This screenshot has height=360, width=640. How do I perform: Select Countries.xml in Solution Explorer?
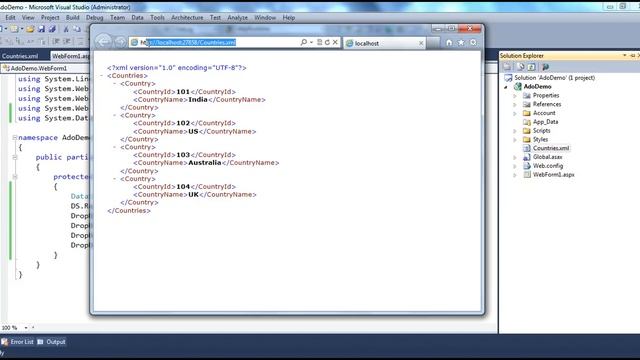(x=546, y=148)
